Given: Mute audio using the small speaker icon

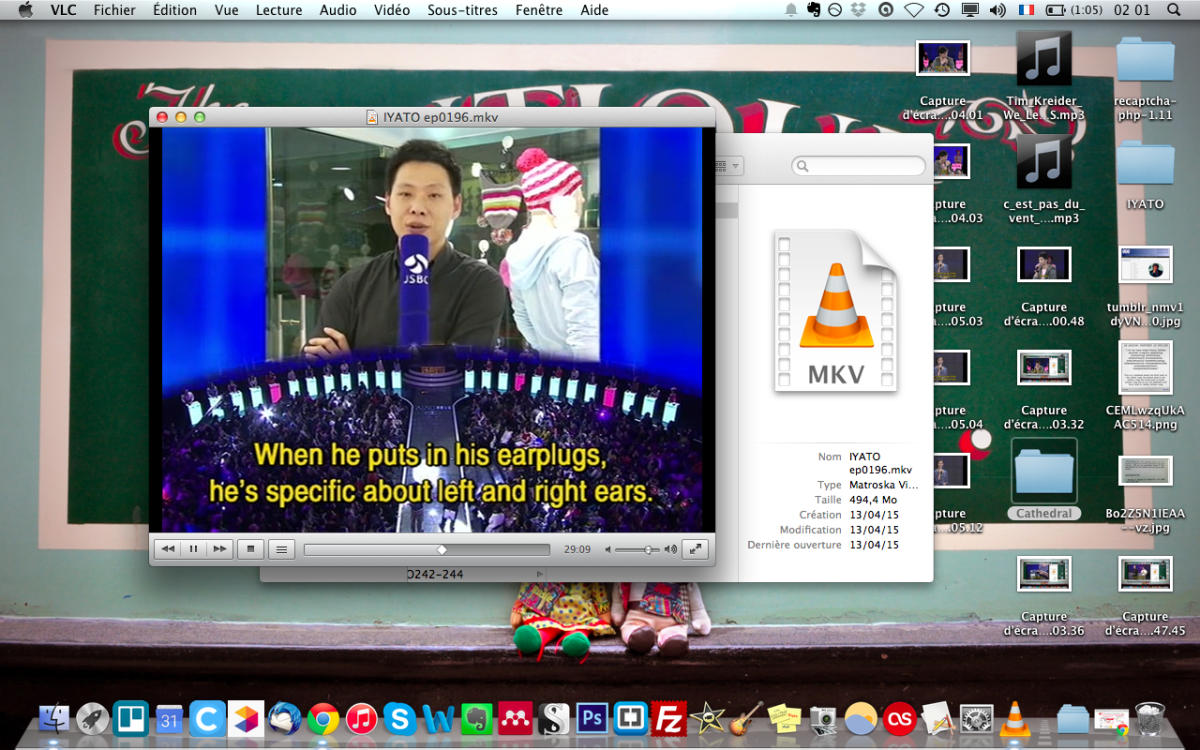Looking at the screenshot, I should 608,550.
